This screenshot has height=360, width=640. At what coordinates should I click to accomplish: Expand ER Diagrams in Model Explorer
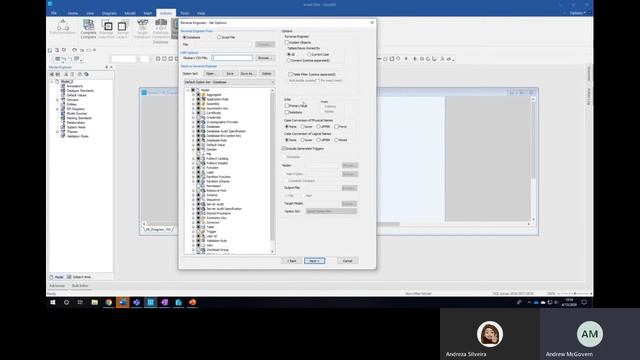pyautogui.click(x=58, y=109)
